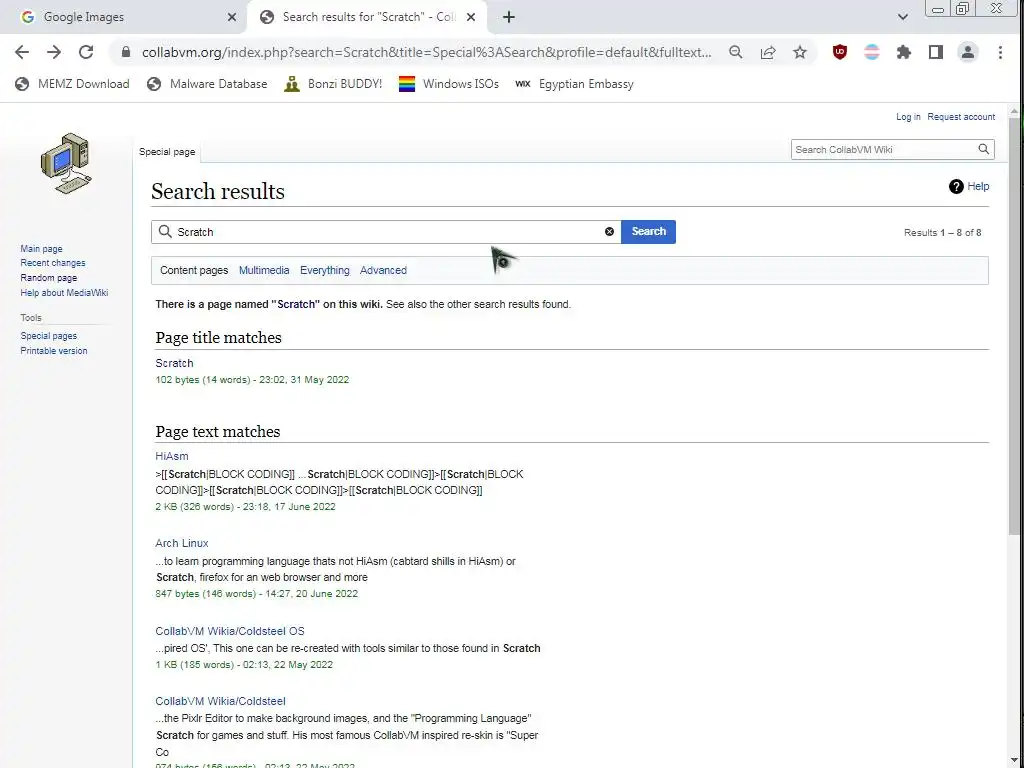
Task: Open the Printable version link
Action: [54, 351]
